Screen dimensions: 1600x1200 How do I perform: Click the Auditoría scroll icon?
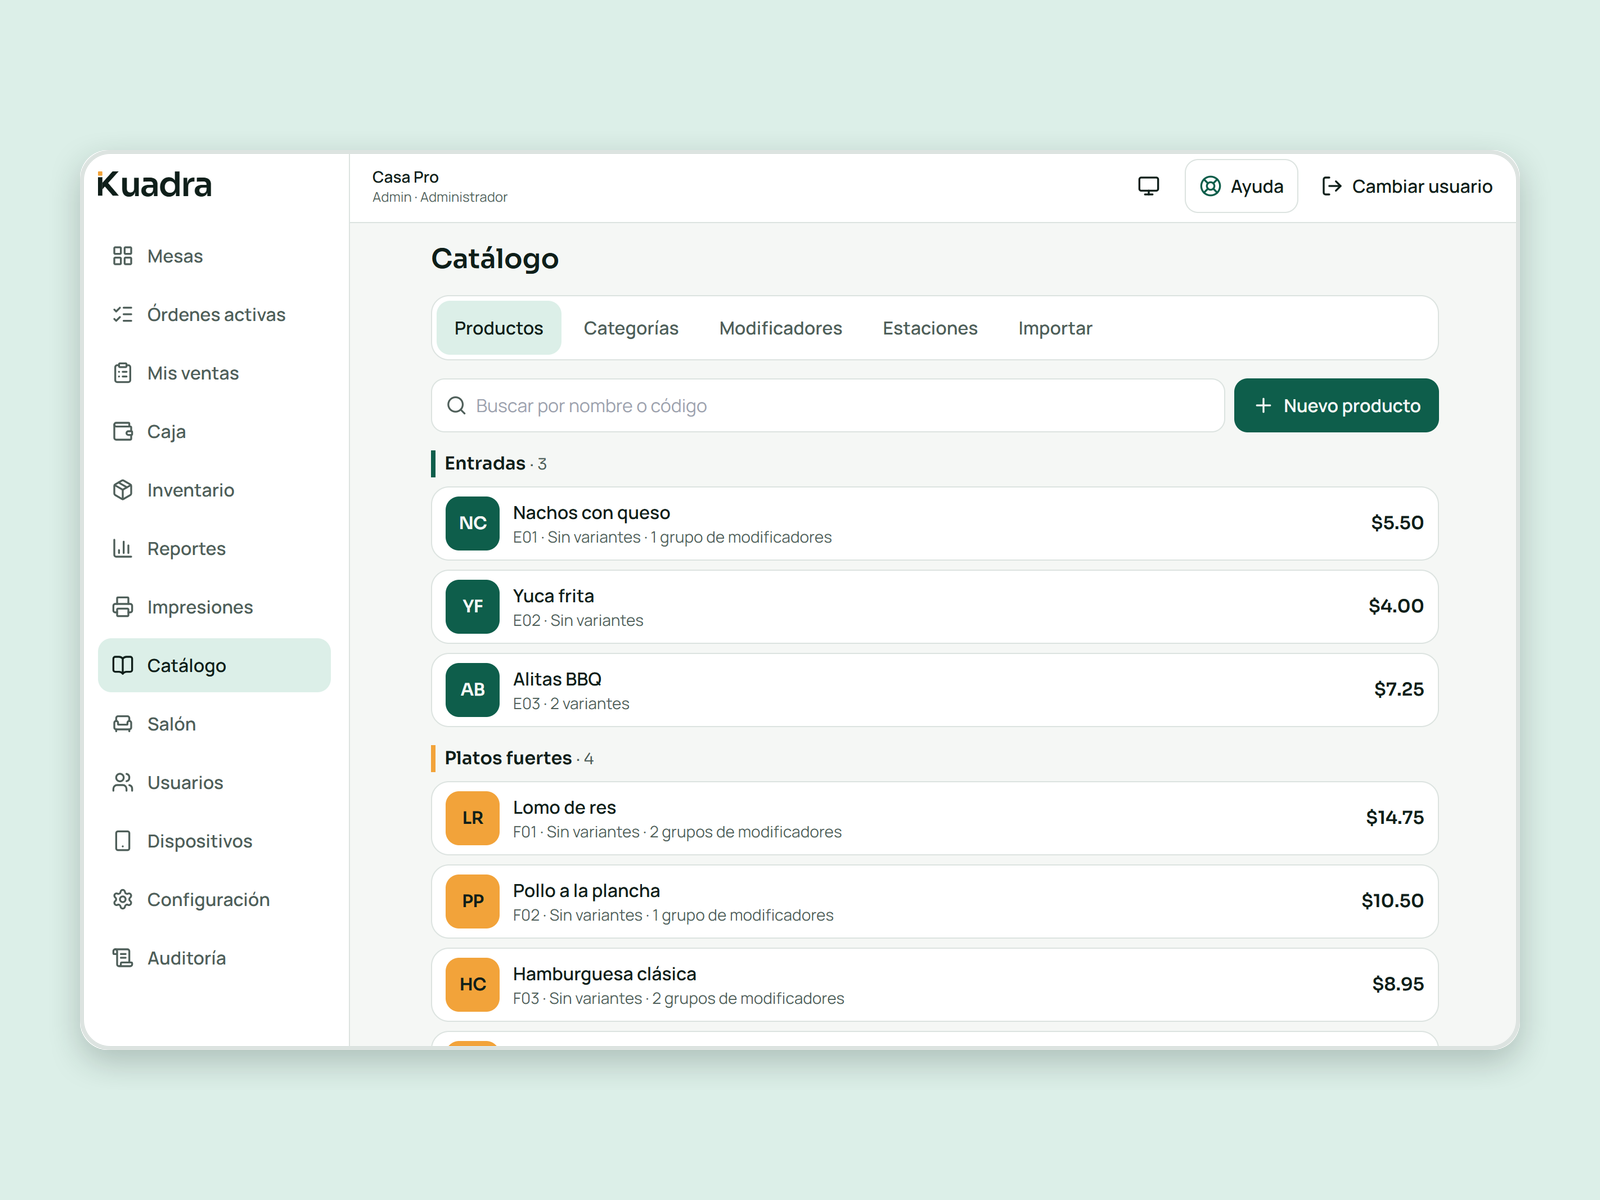[x=122, y=958]
